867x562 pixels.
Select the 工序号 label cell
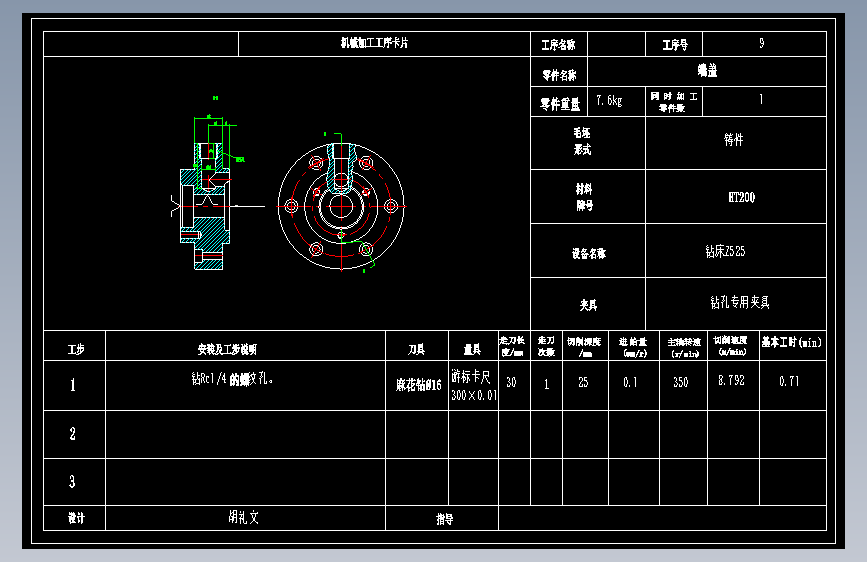point(674,44)
